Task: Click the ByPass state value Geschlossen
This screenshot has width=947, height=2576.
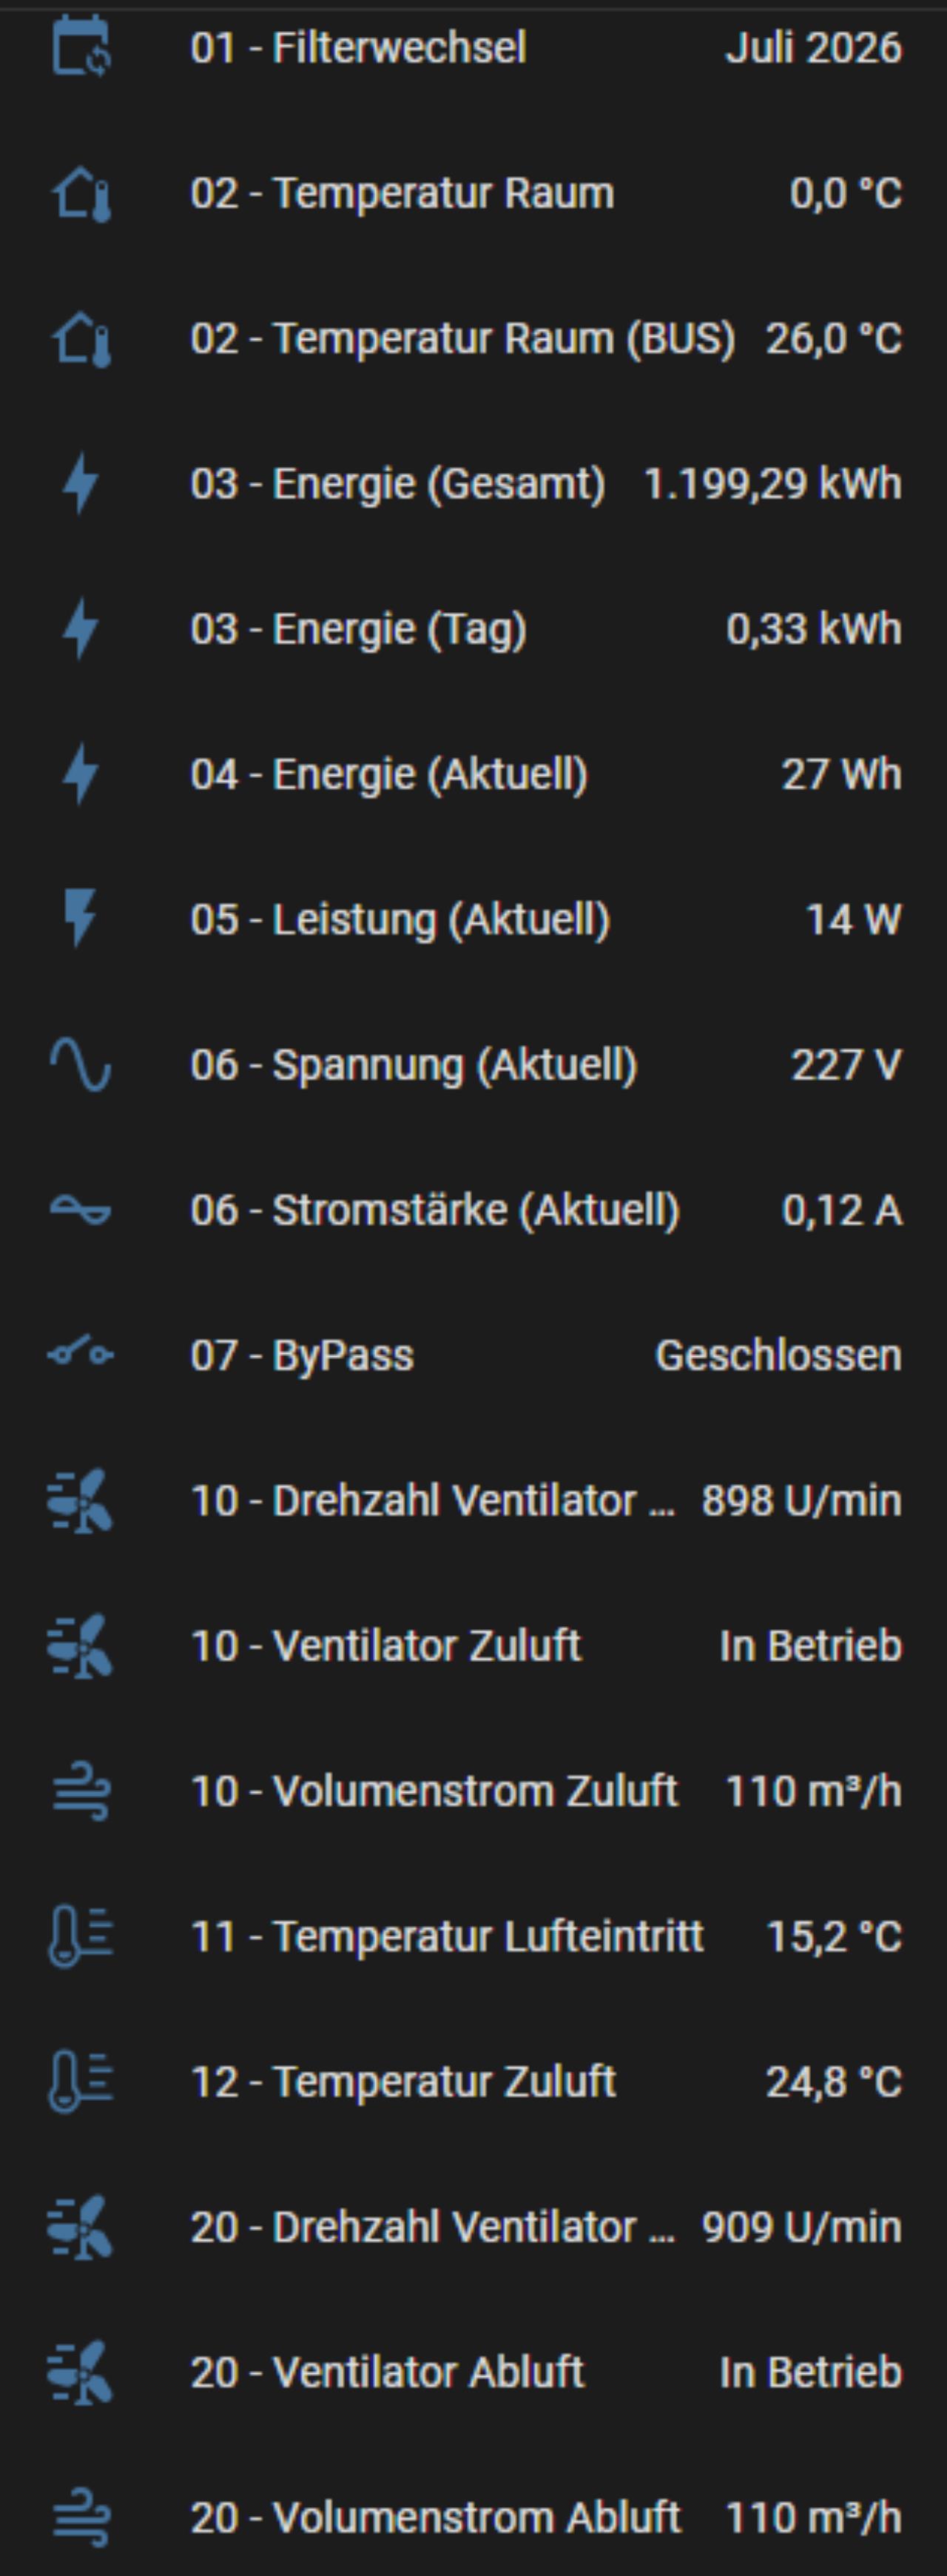Action: (x=778, y=1355)
